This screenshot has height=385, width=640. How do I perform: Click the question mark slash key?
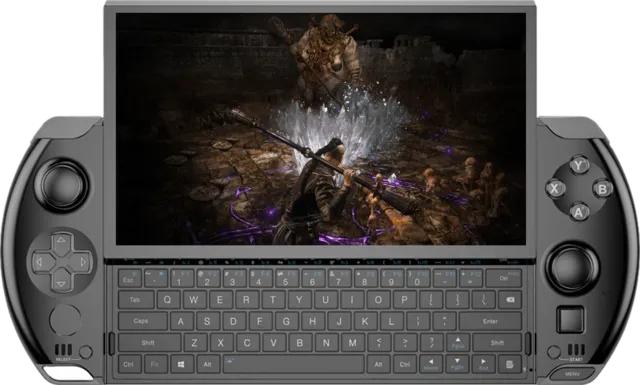coord(431,343)
